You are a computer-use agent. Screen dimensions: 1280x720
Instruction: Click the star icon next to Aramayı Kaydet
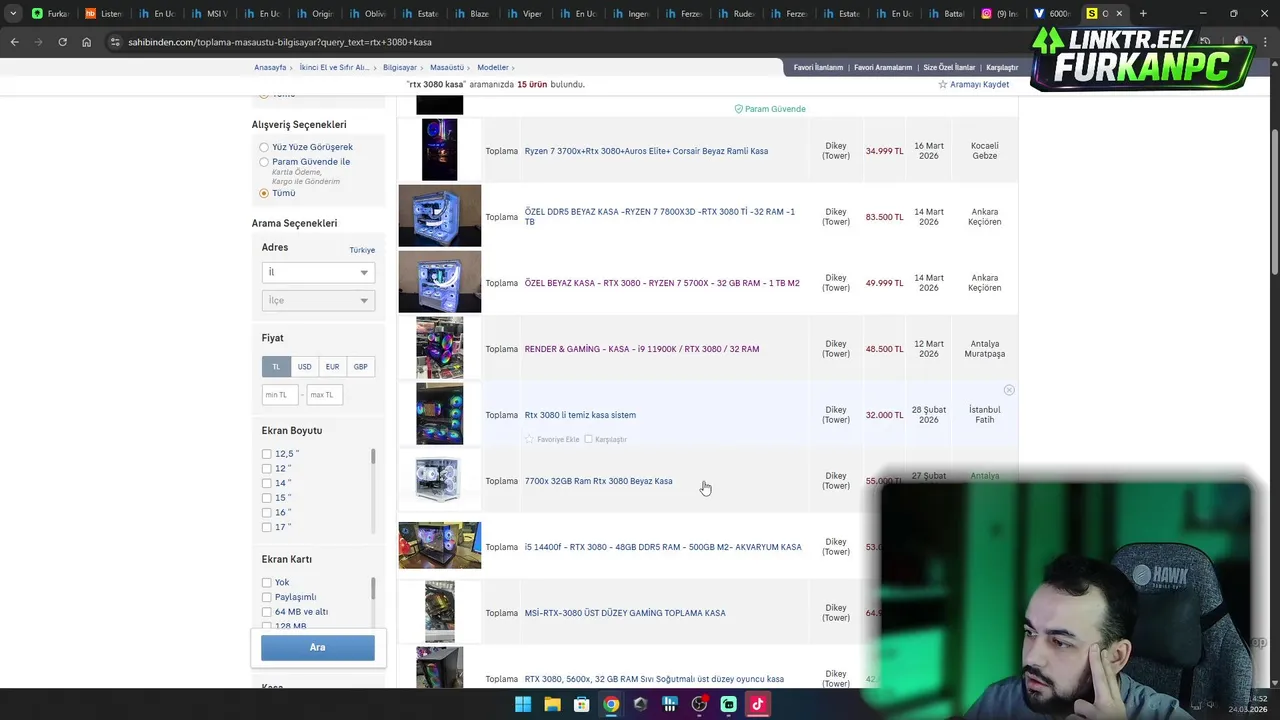pos(942,85)
